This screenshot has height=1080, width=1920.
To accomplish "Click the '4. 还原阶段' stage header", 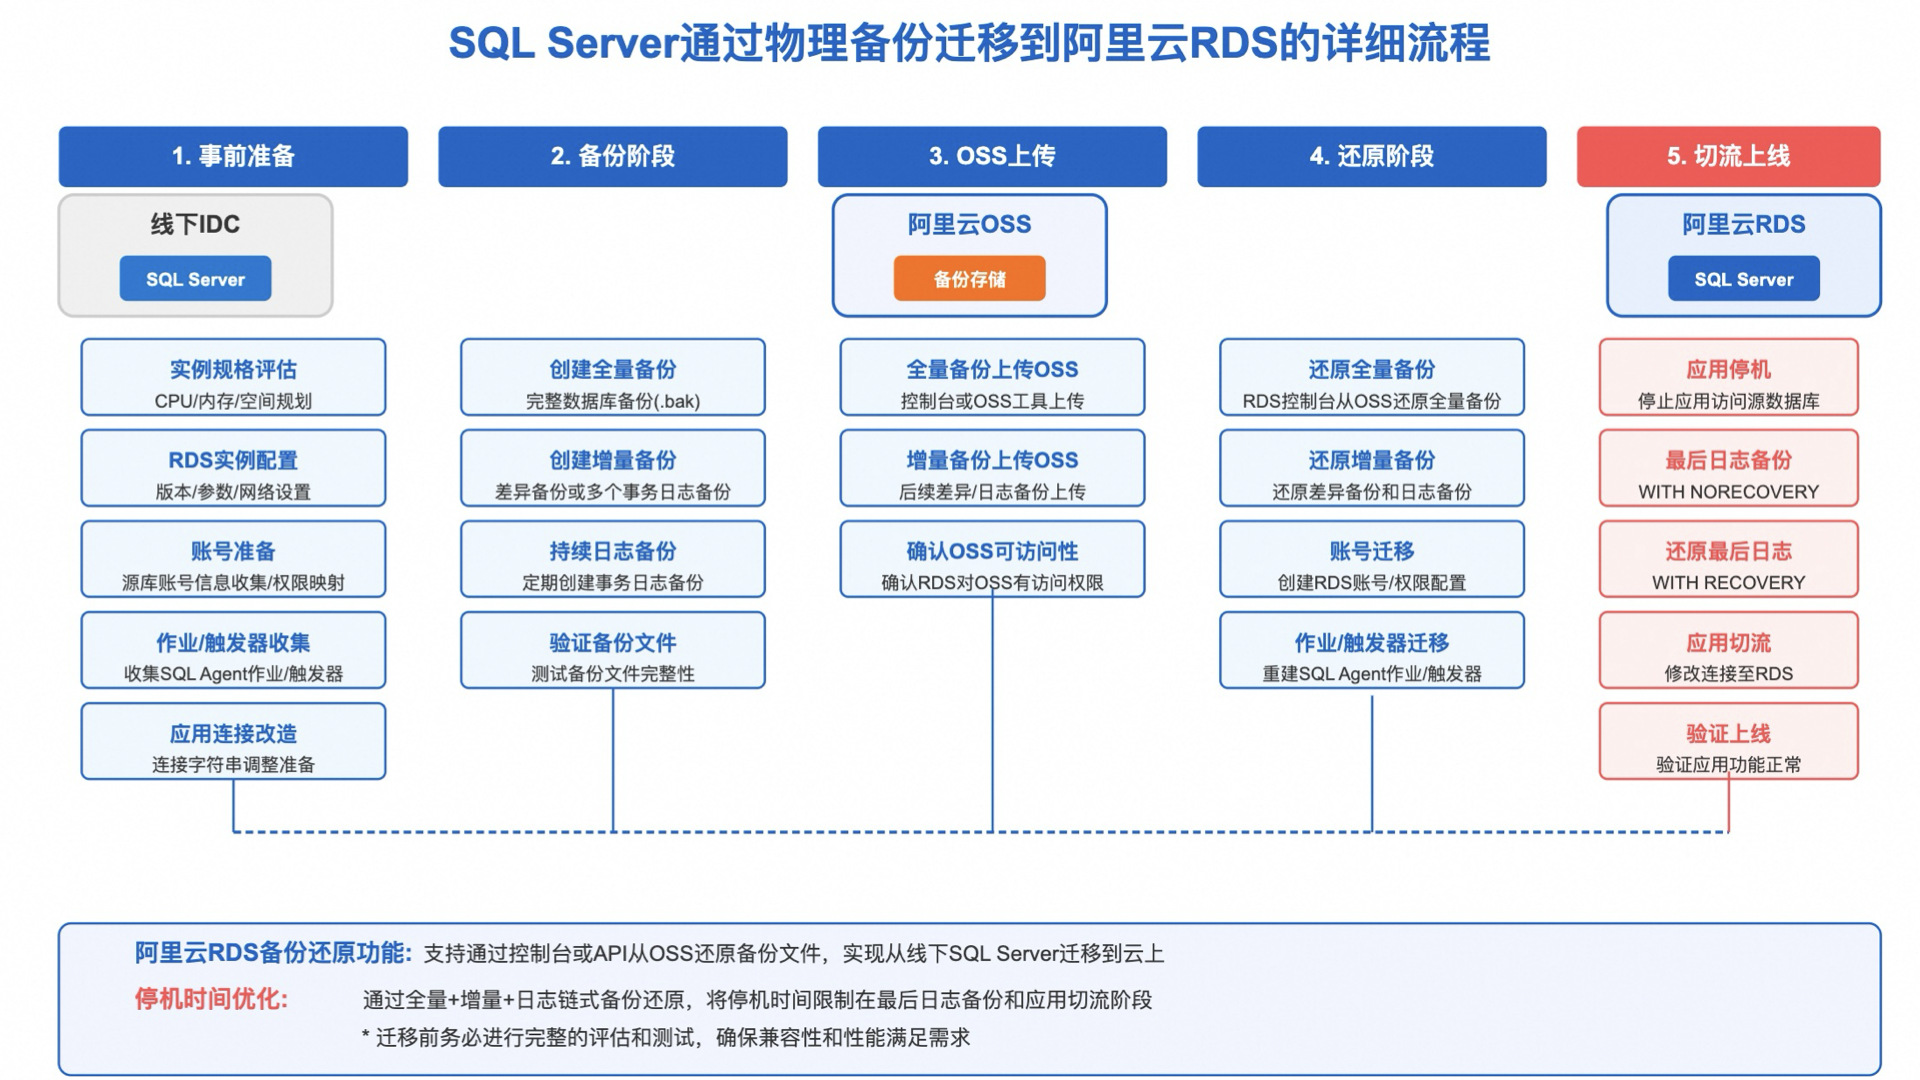I will pyautogui.click(x=1372, y=156).
